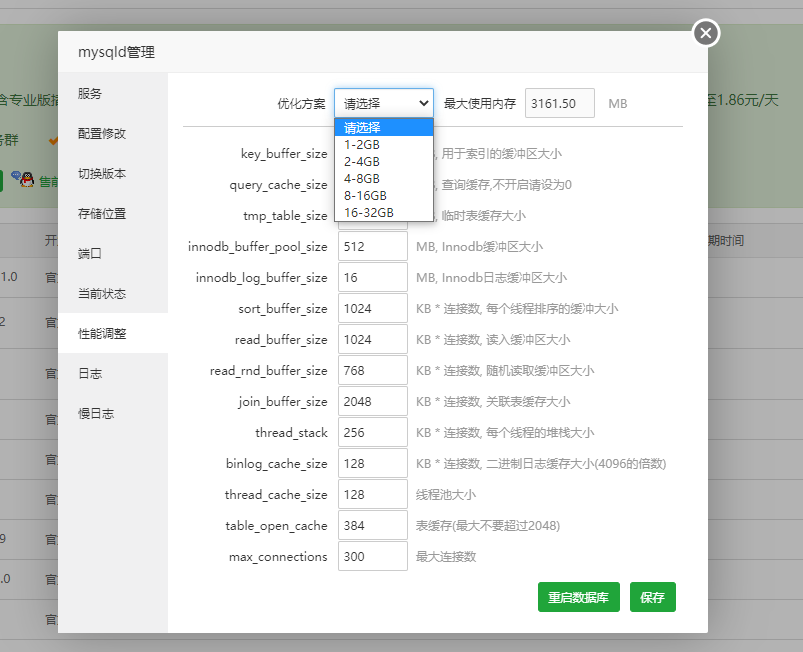
Task: Select the 8-16GB optimization option
Action: pos(365,195)
